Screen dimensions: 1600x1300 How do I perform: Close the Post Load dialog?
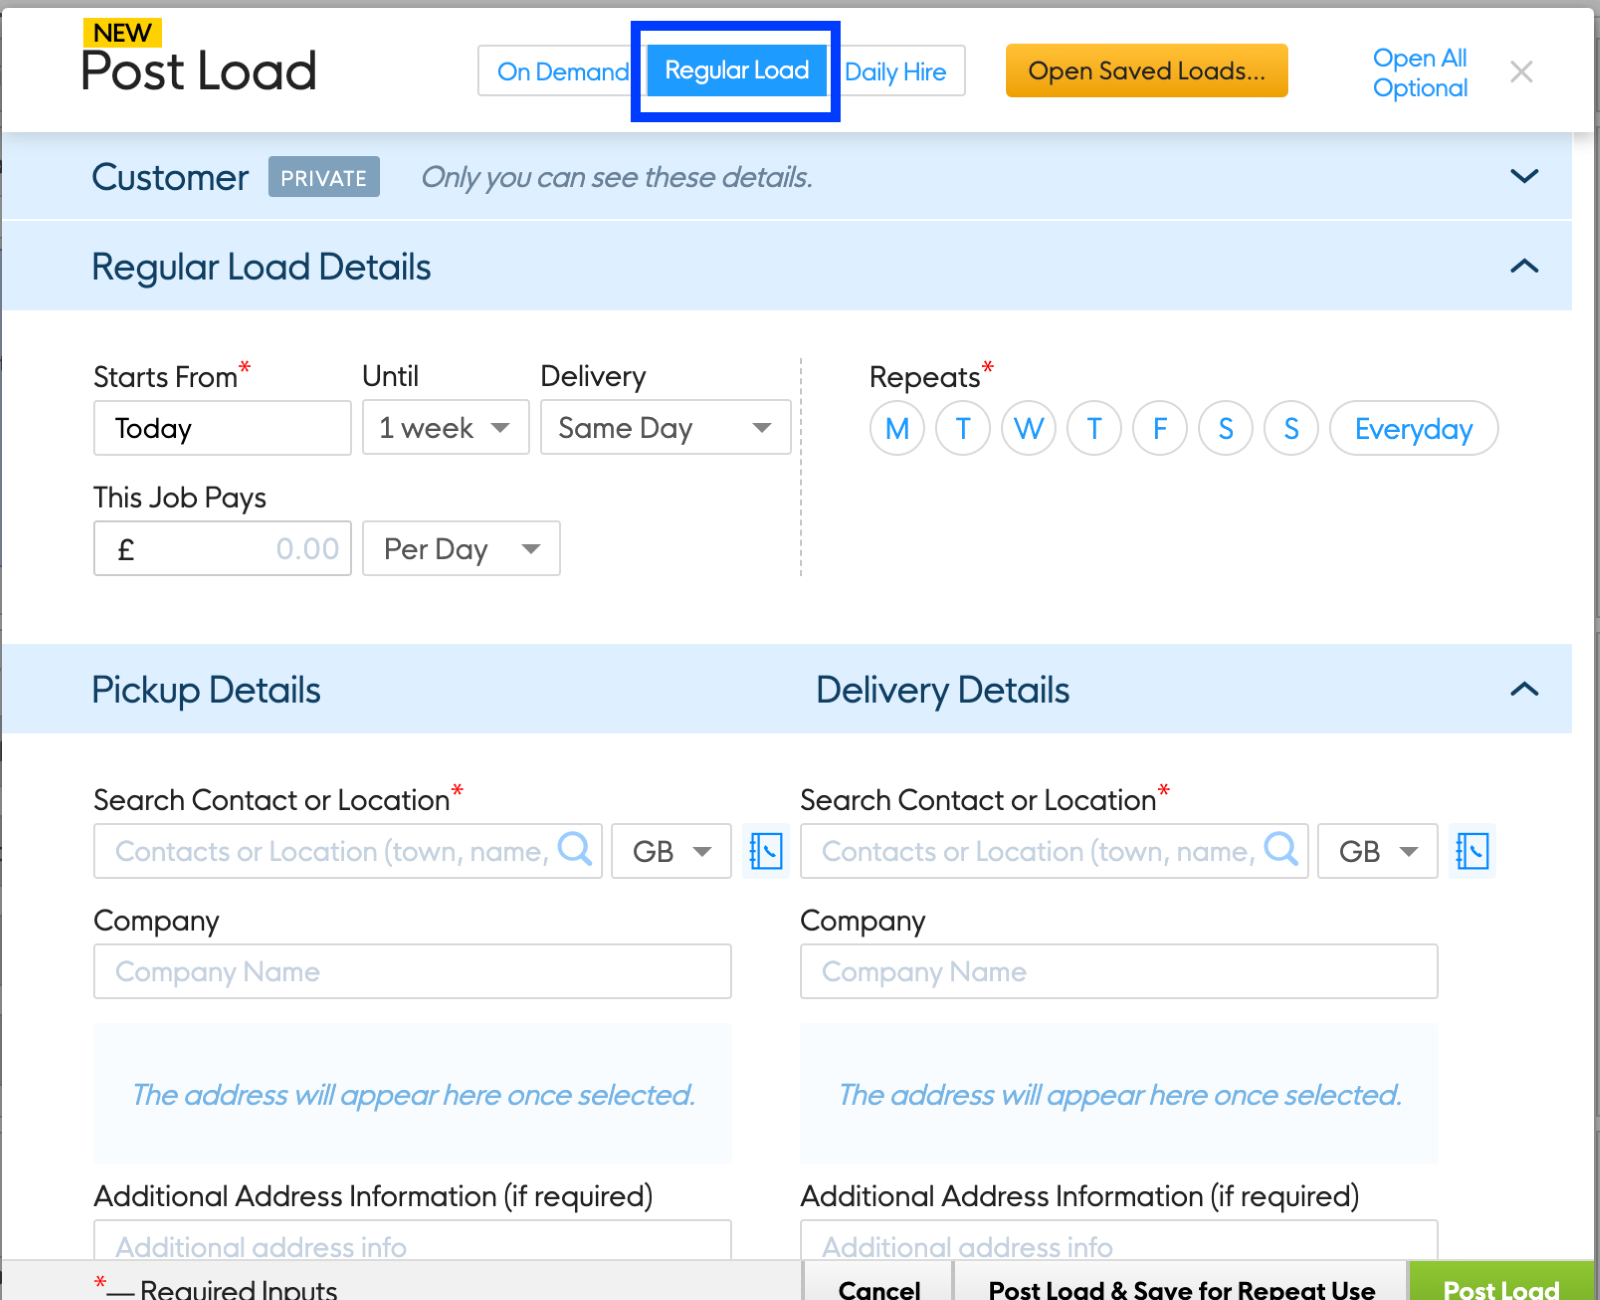(x=1521, y=72)
